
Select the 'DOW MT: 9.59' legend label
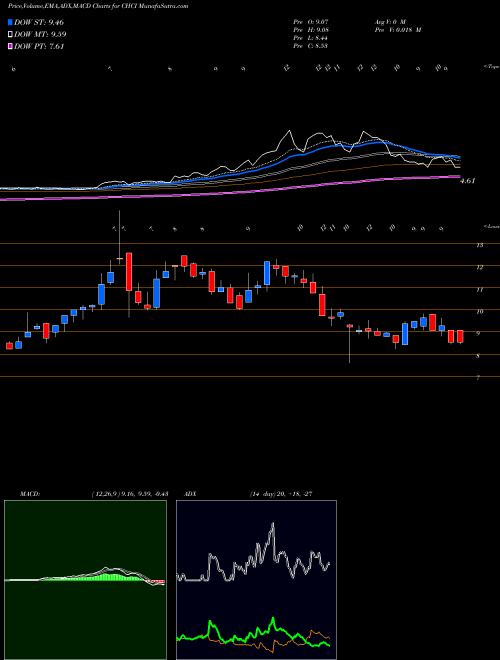coord(40,35)
